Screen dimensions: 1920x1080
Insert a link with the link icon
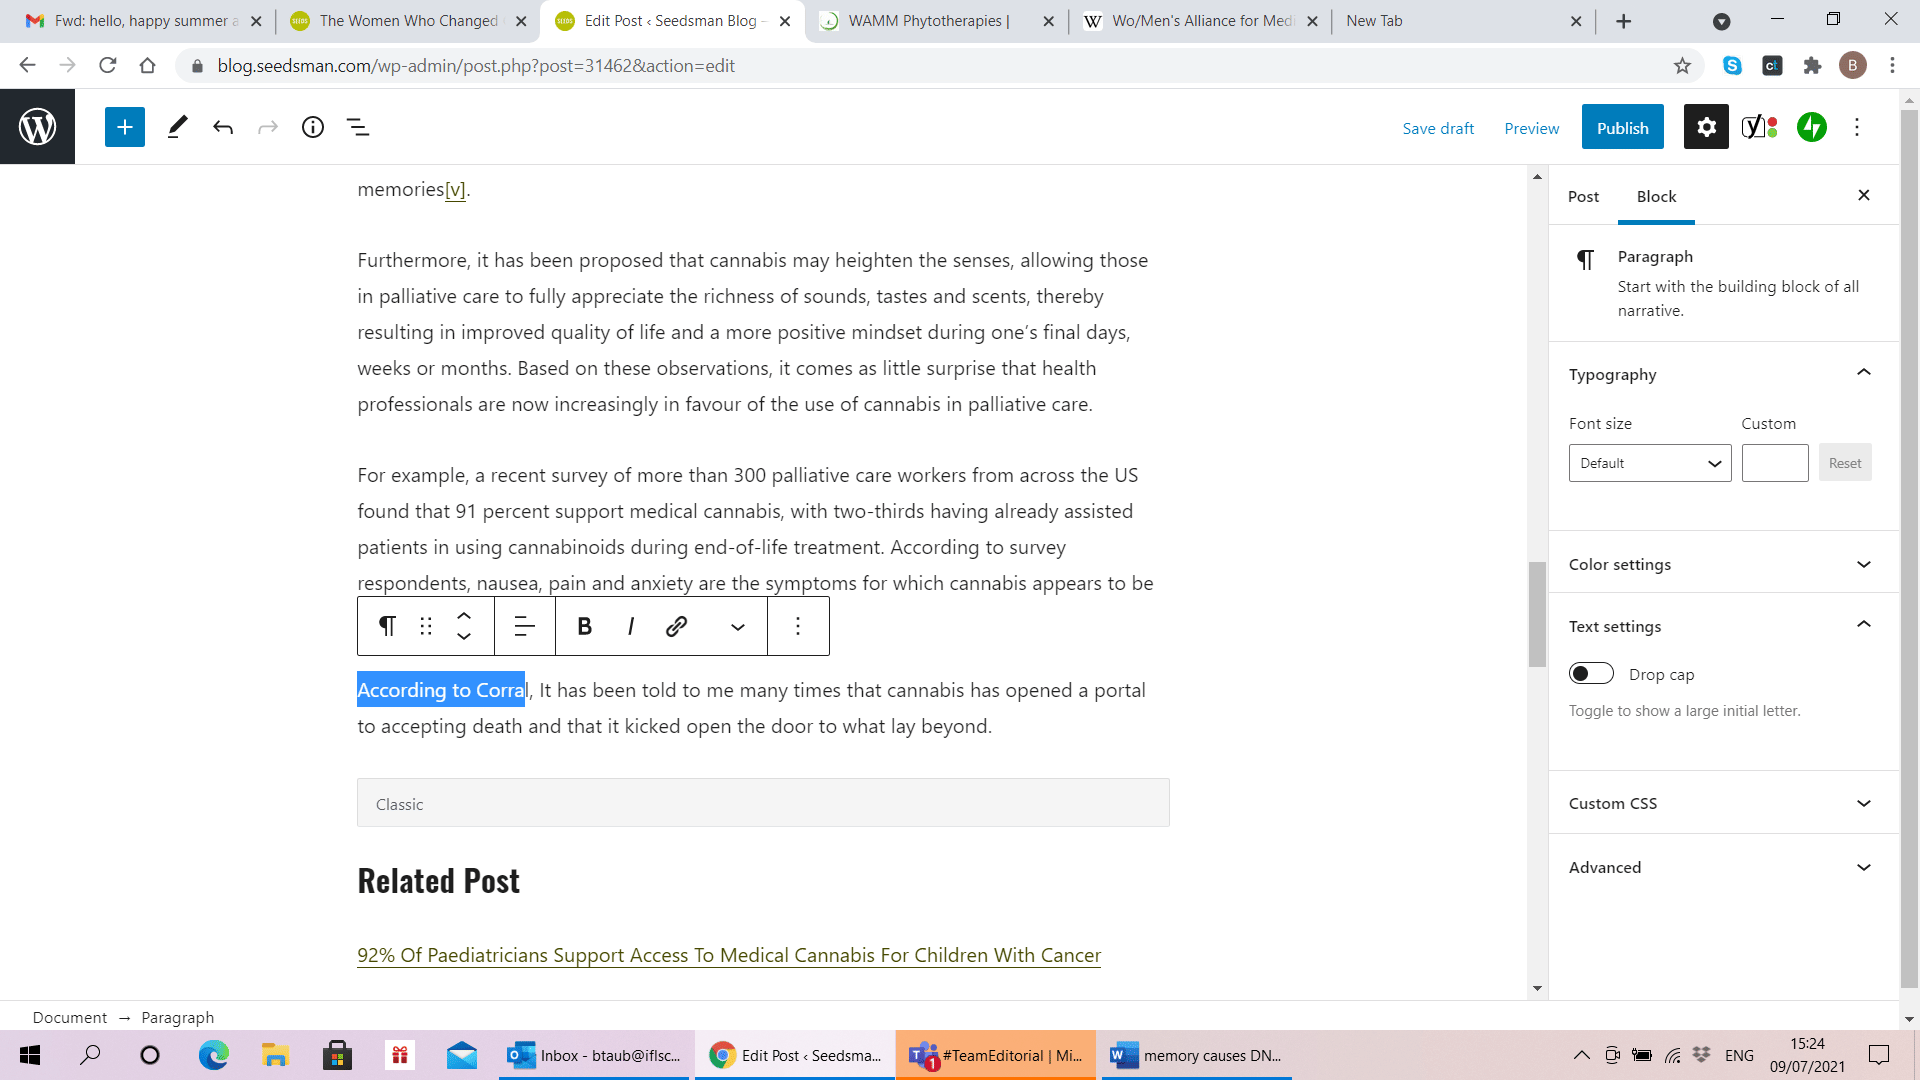pyautogui.click(x=676, y=626)
